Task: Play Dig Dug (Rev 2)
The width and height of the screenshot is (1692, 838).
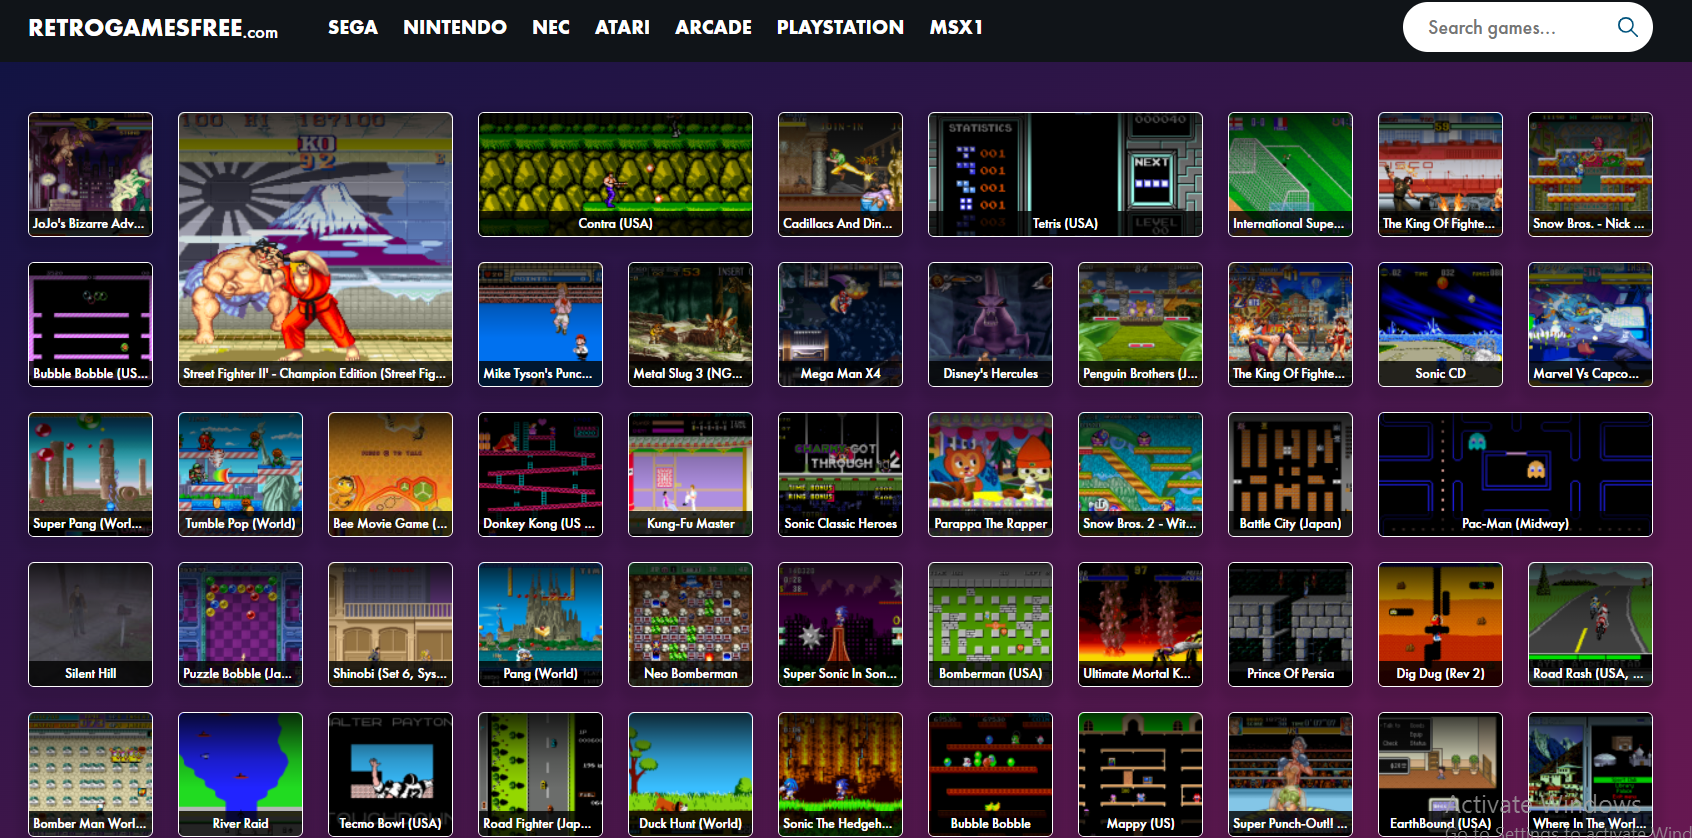Action: [1440, 624]
